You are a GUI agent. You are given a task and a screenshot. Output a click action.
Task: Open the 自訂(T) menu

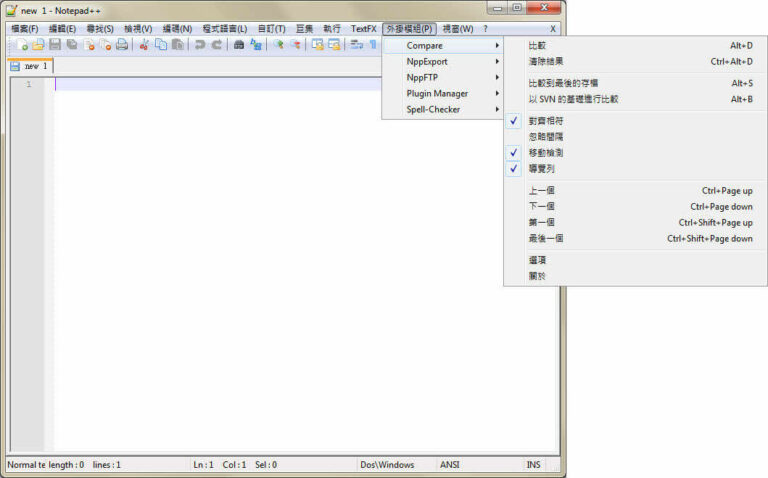click(271, 29)
